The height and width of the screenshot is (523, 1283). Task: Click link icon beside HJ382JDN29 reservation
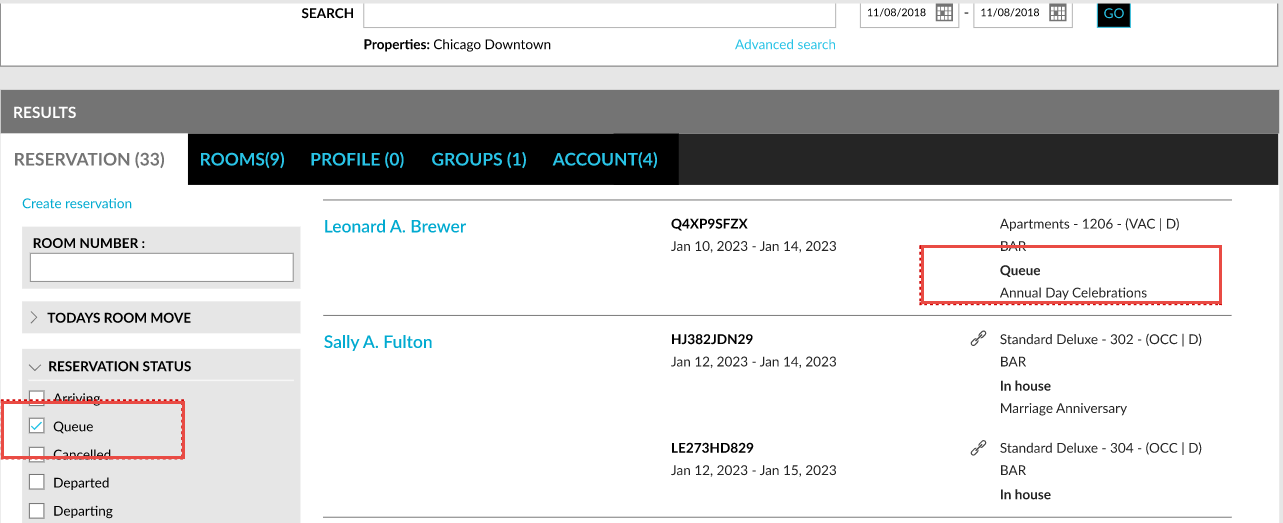click(x=979, y=339)
